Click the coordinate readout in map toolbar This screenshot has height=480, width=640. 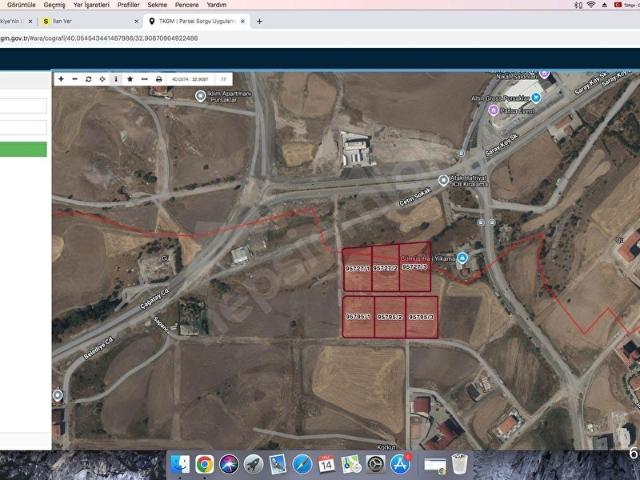click(x=190, y=80)
